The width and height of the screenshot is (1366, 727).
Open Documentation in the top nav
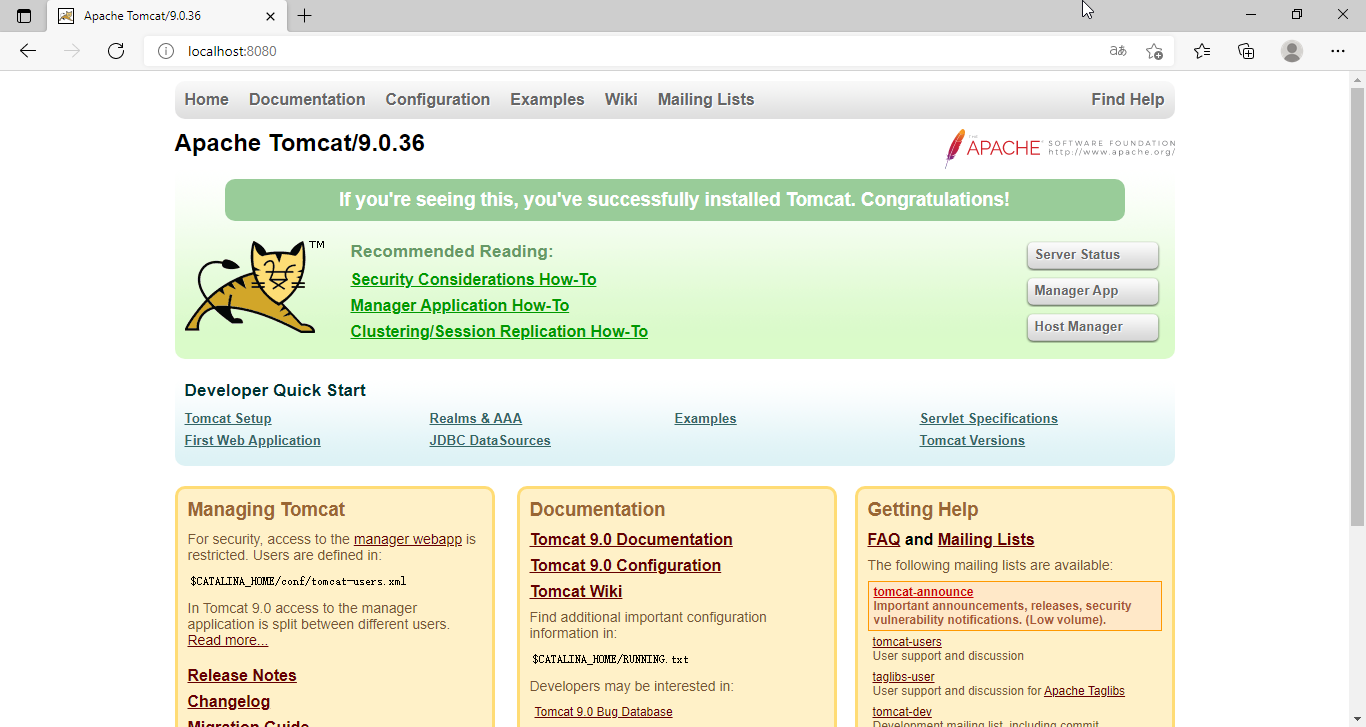click(307, 99)
